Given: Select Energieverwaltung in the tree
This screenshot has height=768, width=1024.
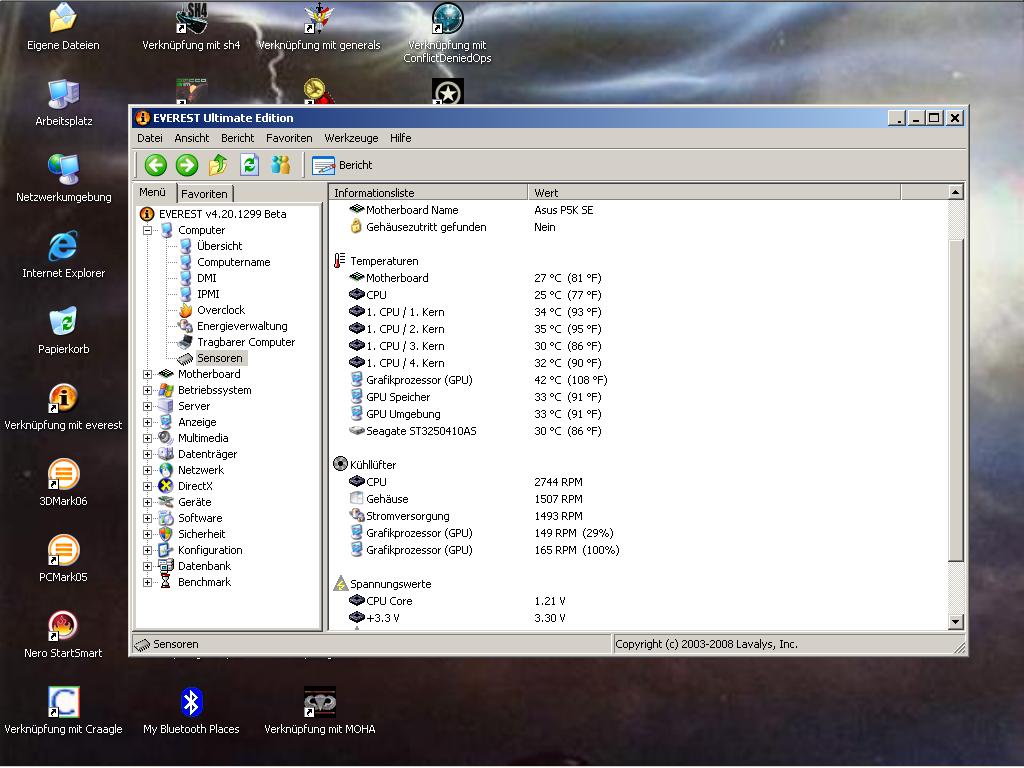Looking at the screenshot, I should (x=242, y=327).
